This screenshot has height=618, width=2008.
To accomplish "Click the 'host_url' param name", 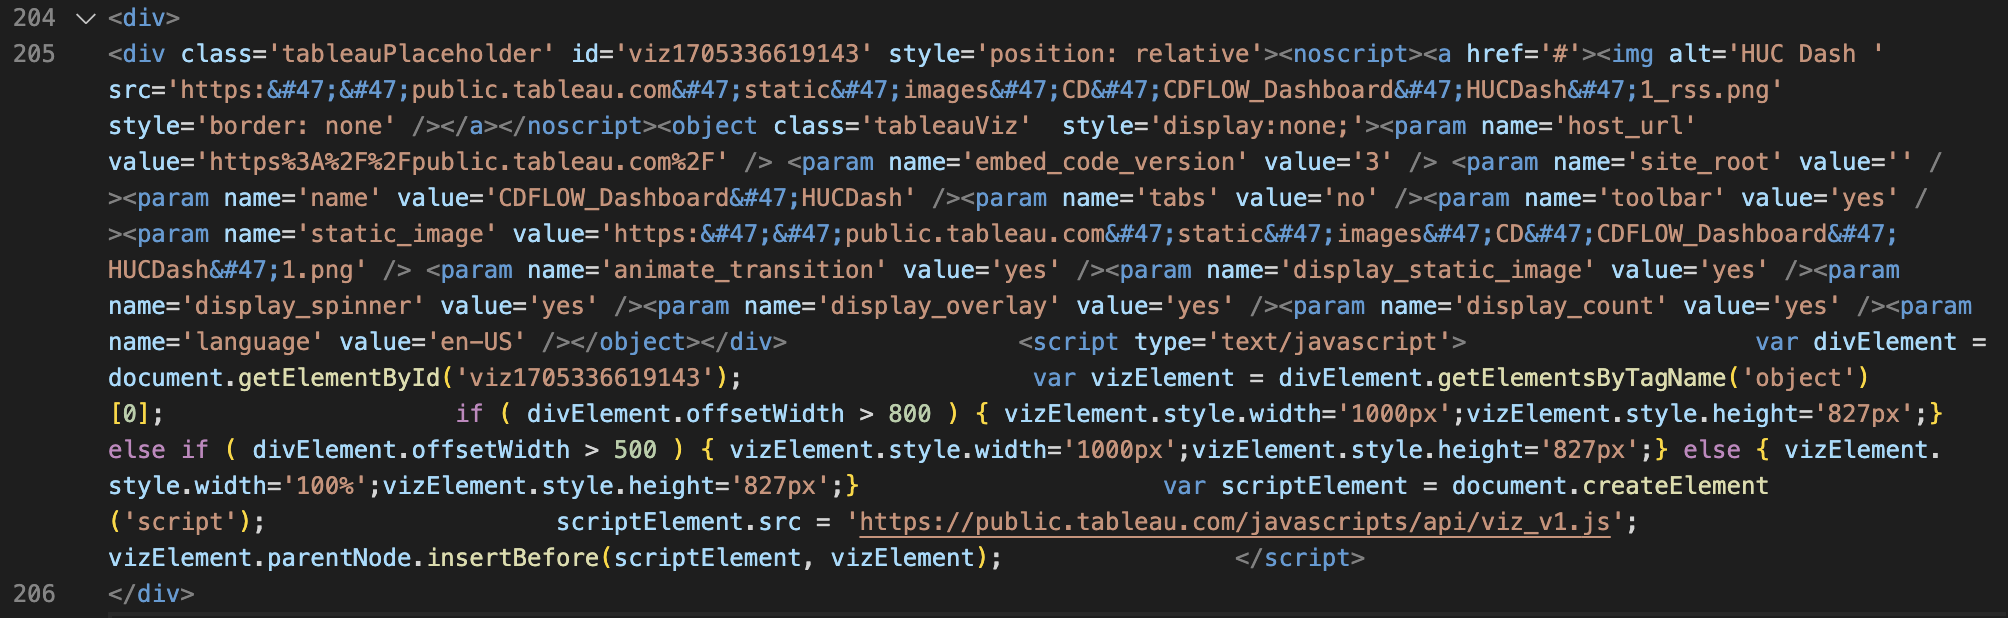I will coord(1625,126).
